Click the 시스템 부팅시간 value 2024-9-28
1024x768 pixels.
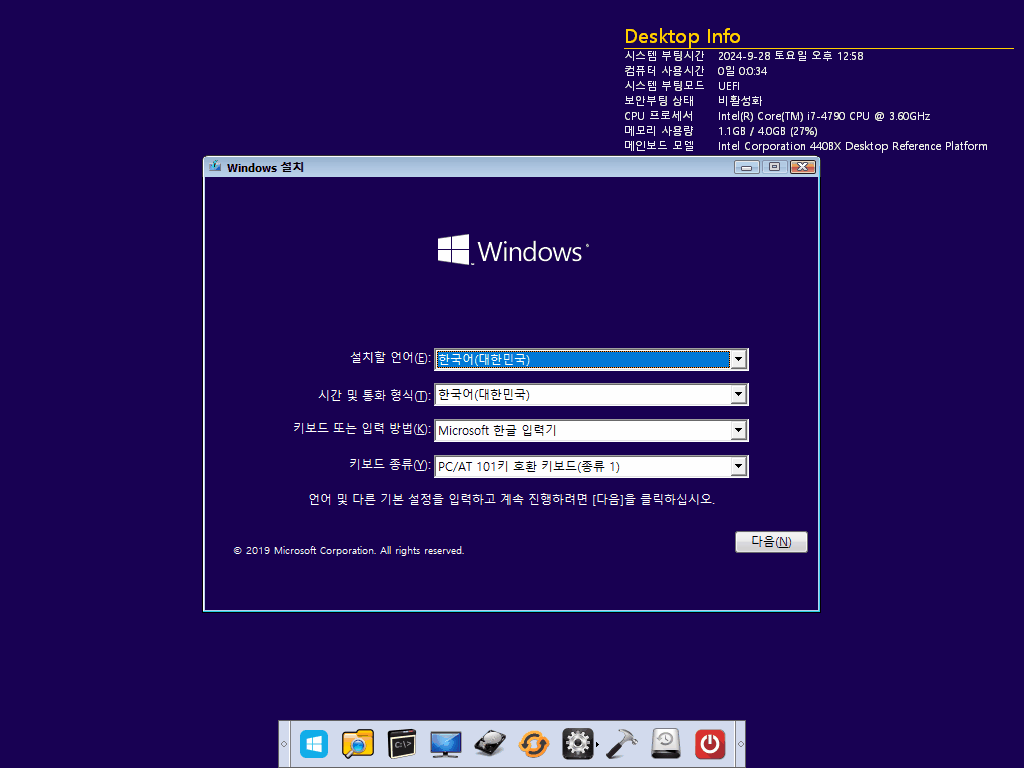(x=790, y=56)
